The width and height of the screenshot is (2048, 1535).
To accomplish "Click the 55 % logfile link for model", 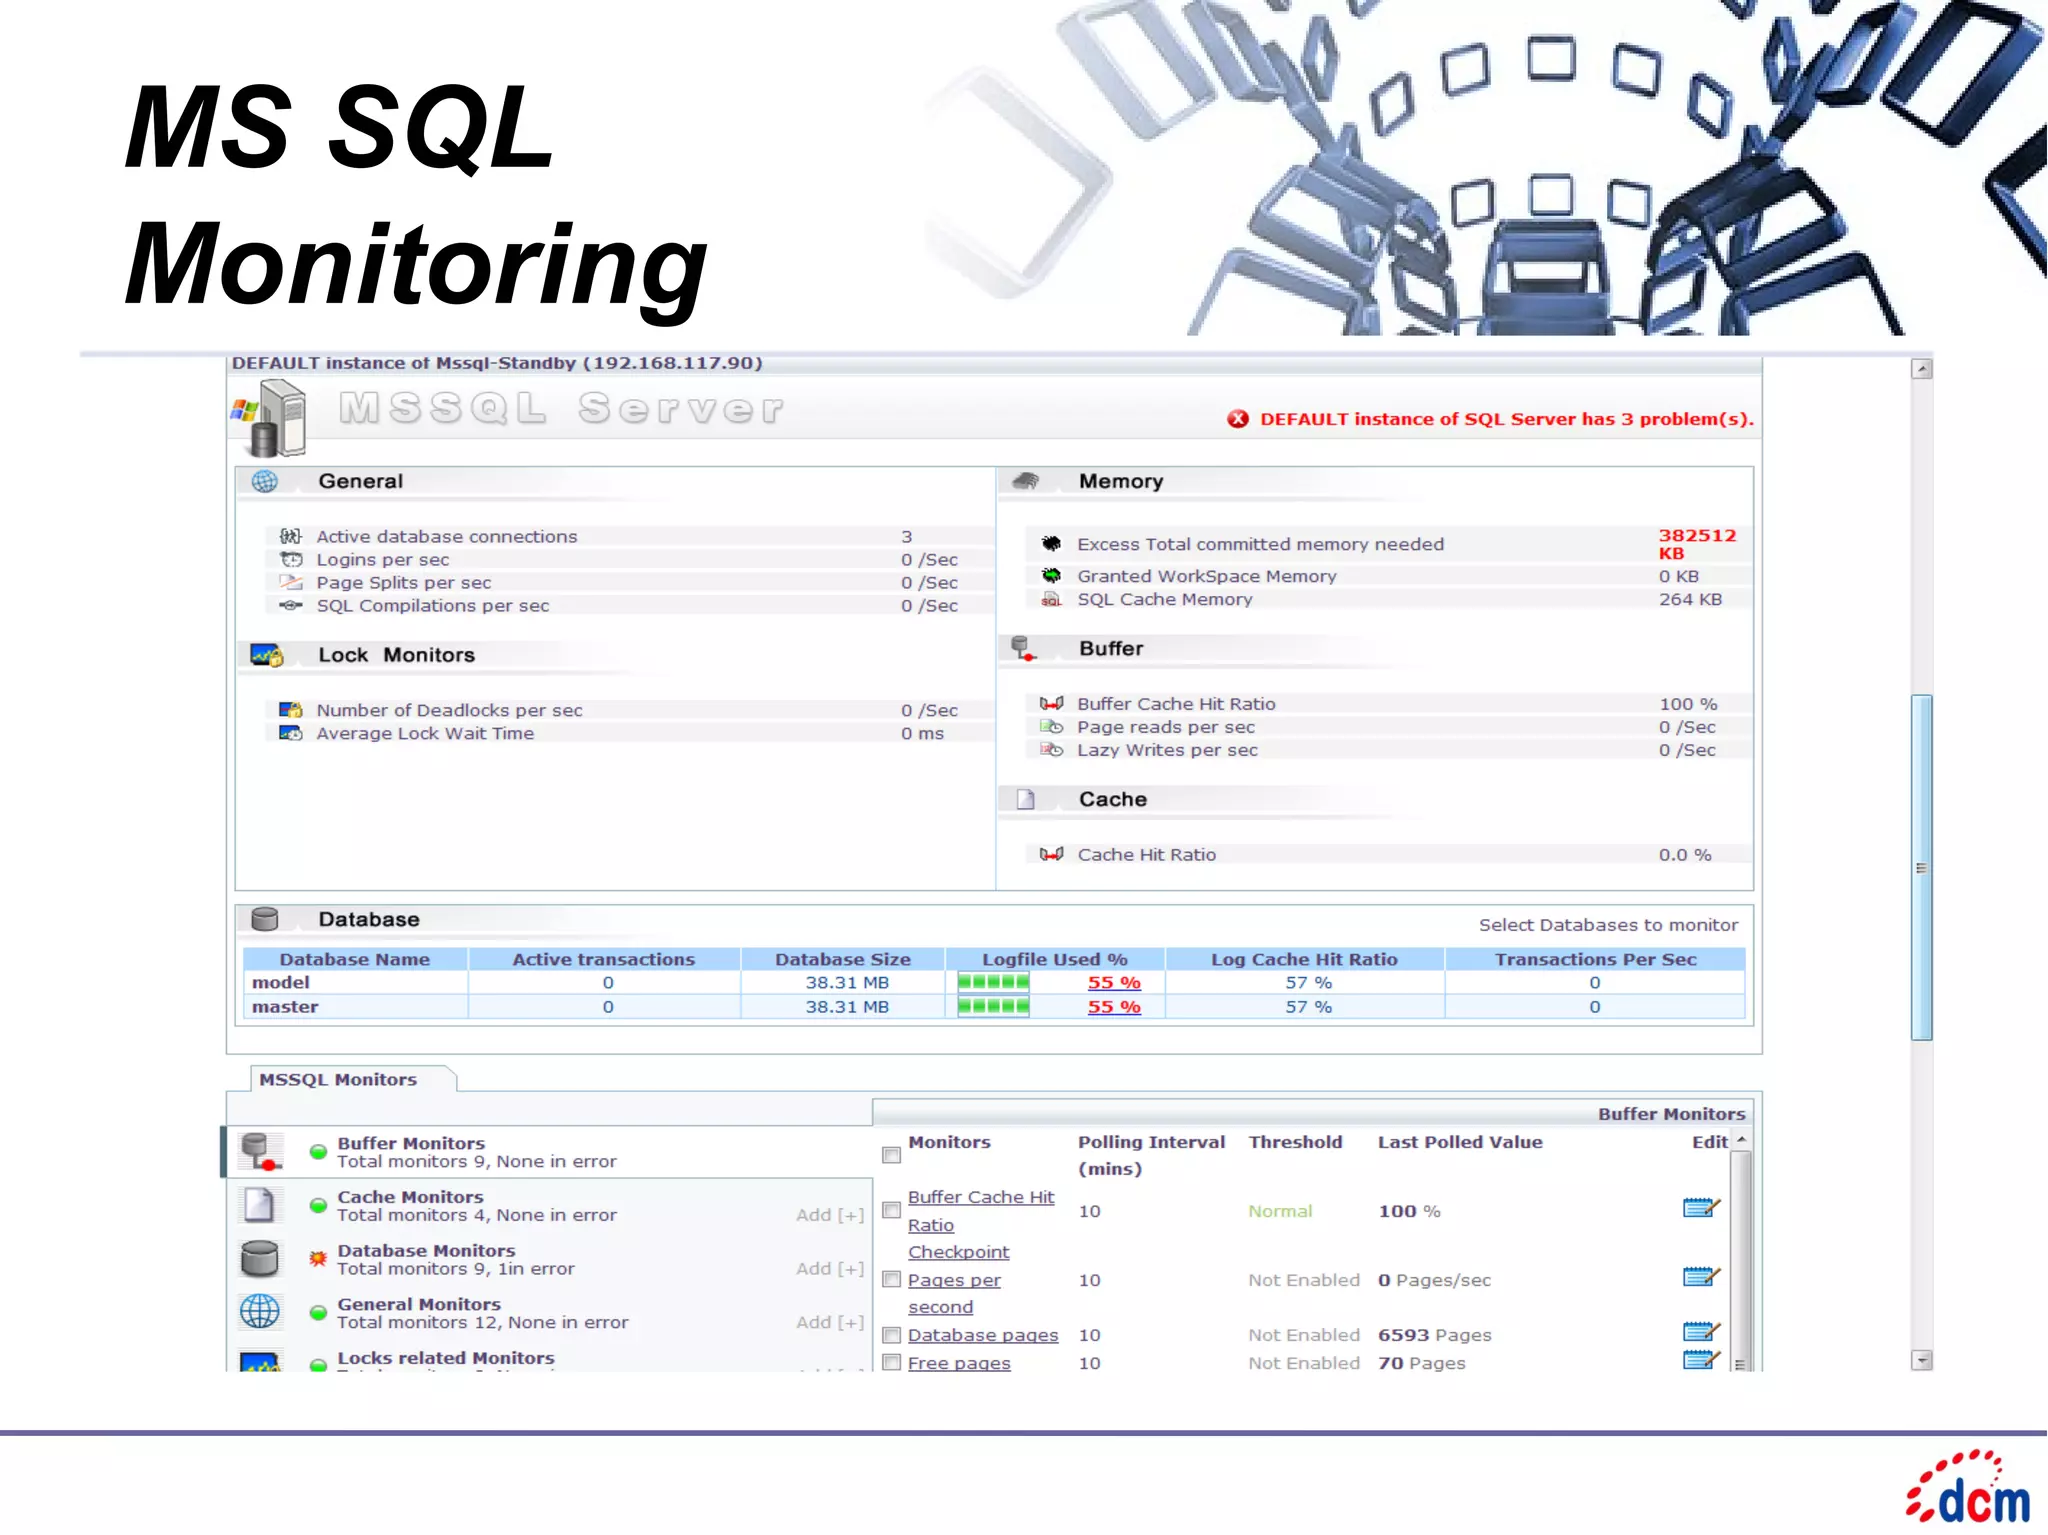I will 1114,982.
